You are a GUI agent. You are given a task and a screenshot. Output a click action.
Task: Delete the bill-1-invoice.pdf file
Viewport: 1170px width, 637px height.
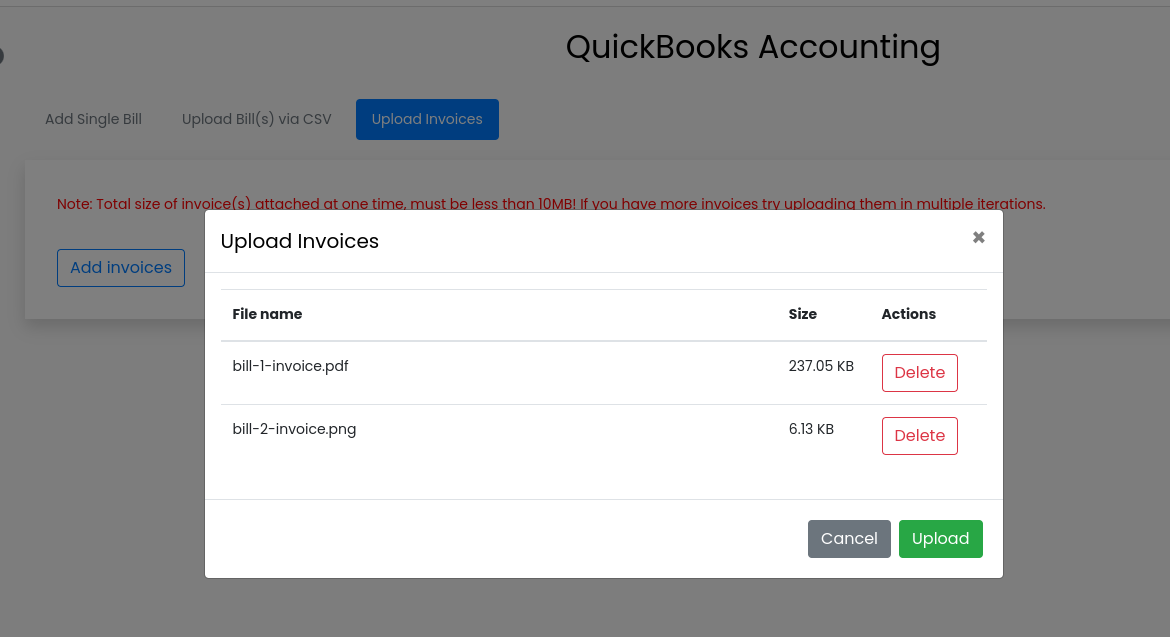[x=919, y=372]
